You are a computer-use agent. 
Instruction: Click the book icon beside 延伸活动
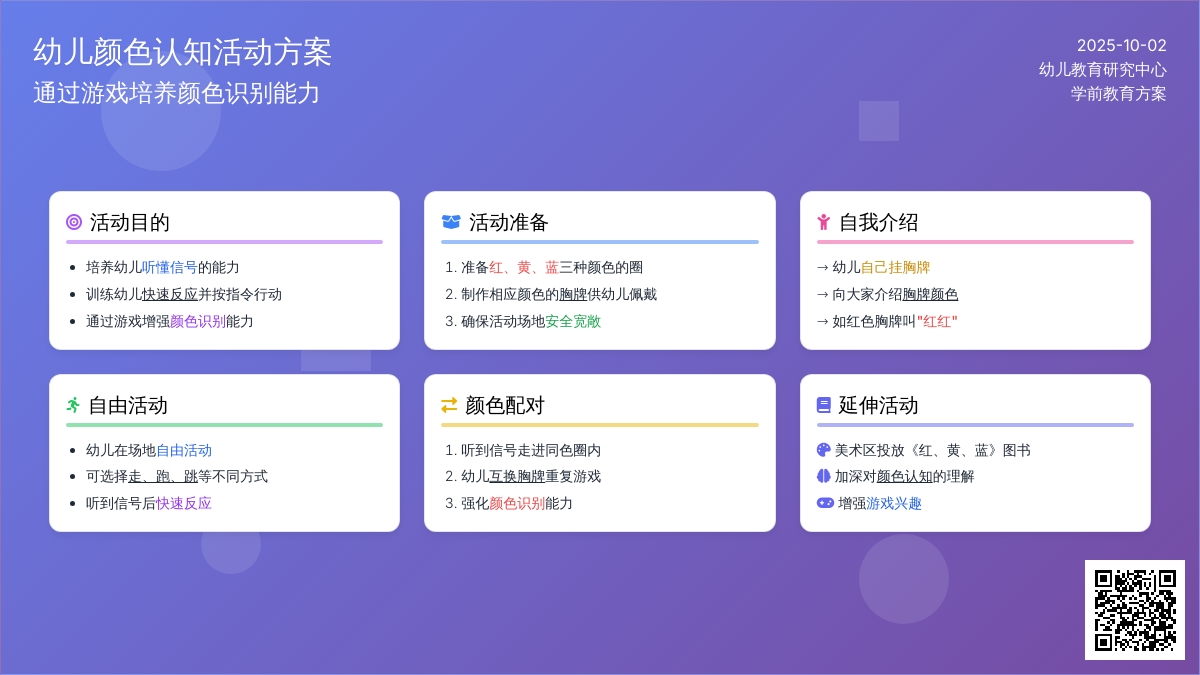tap(824, 405)
